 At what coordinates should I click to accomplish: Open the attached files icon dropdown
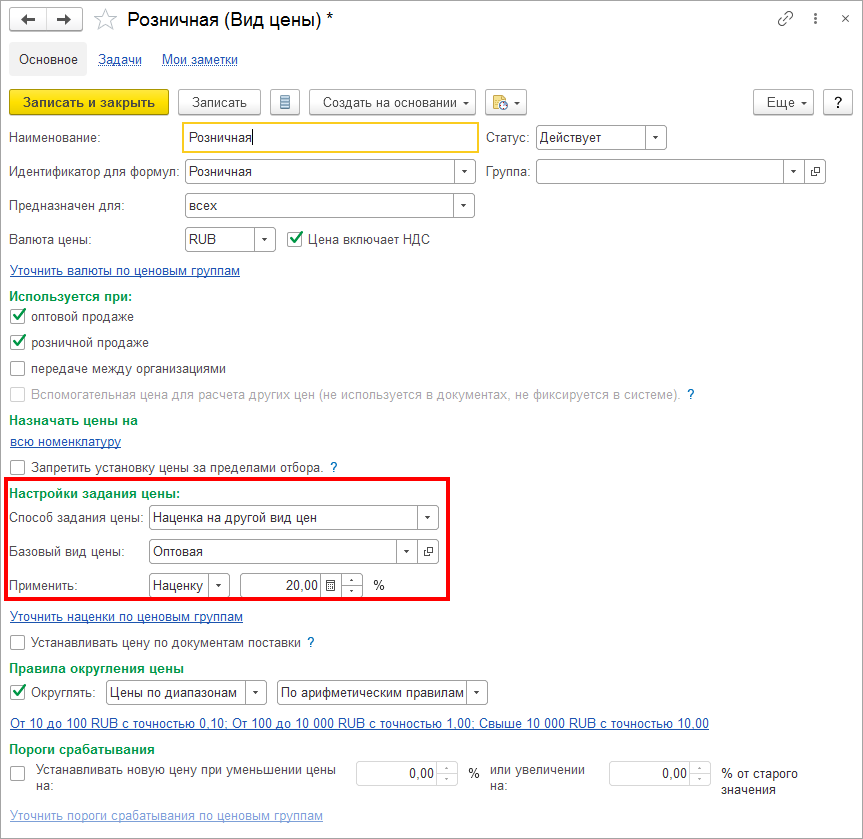click(505, 102)
